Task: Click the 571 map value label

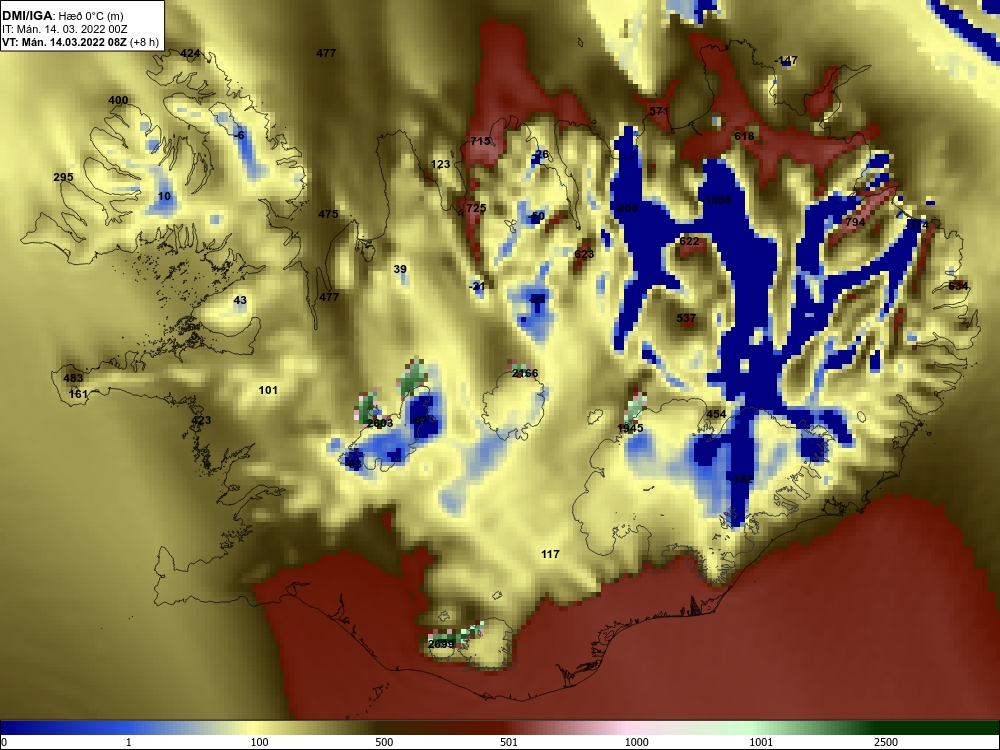Action: (x=659, y=112)
